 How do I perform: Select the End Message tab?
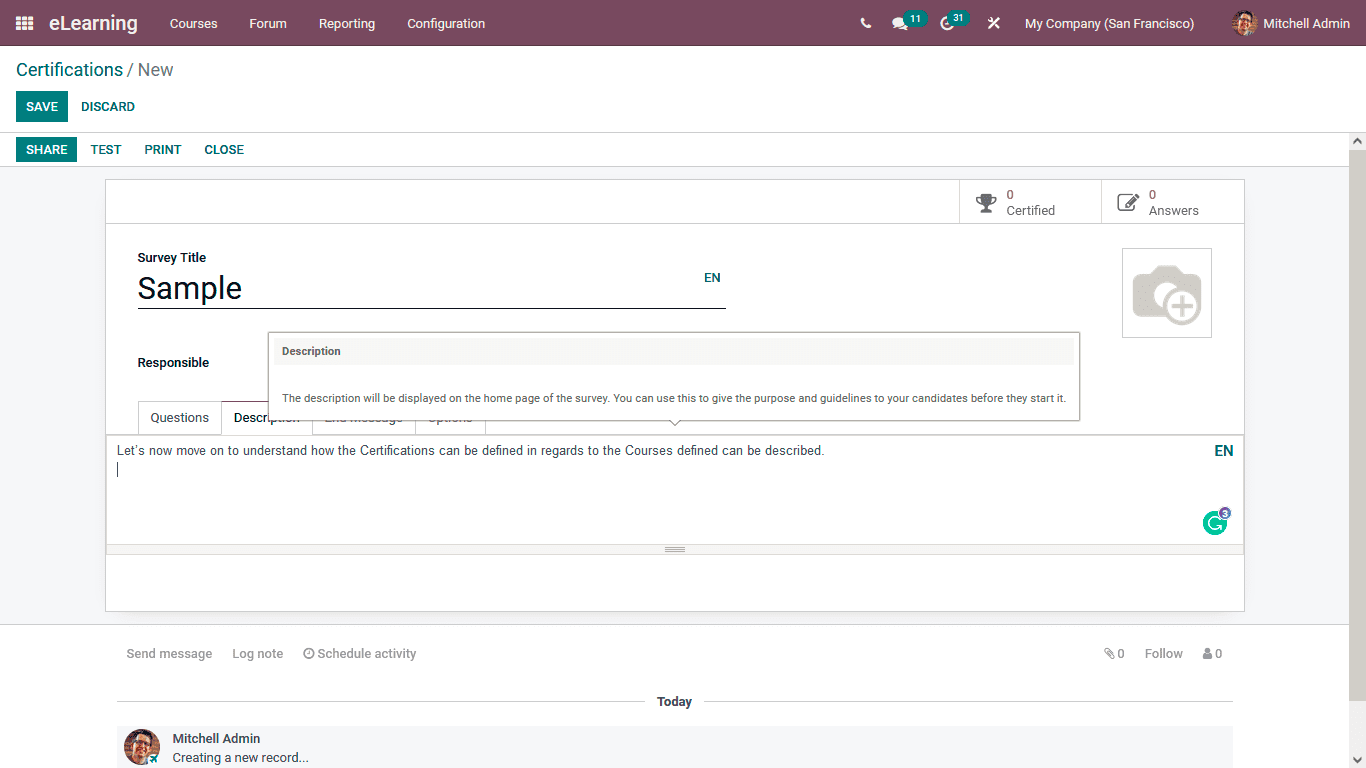(363, 417)
